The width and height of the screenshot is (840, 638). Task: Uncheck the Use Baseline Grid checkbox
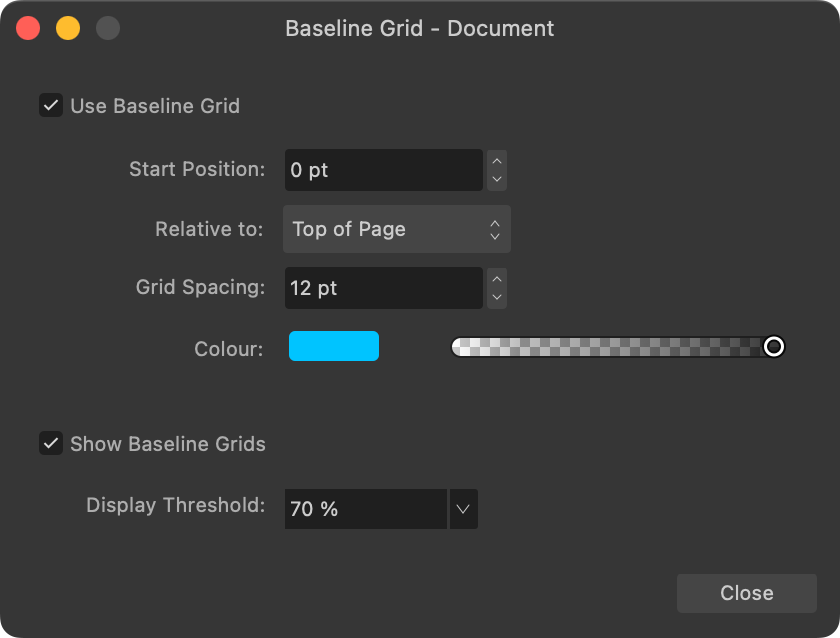pos(51,106)
